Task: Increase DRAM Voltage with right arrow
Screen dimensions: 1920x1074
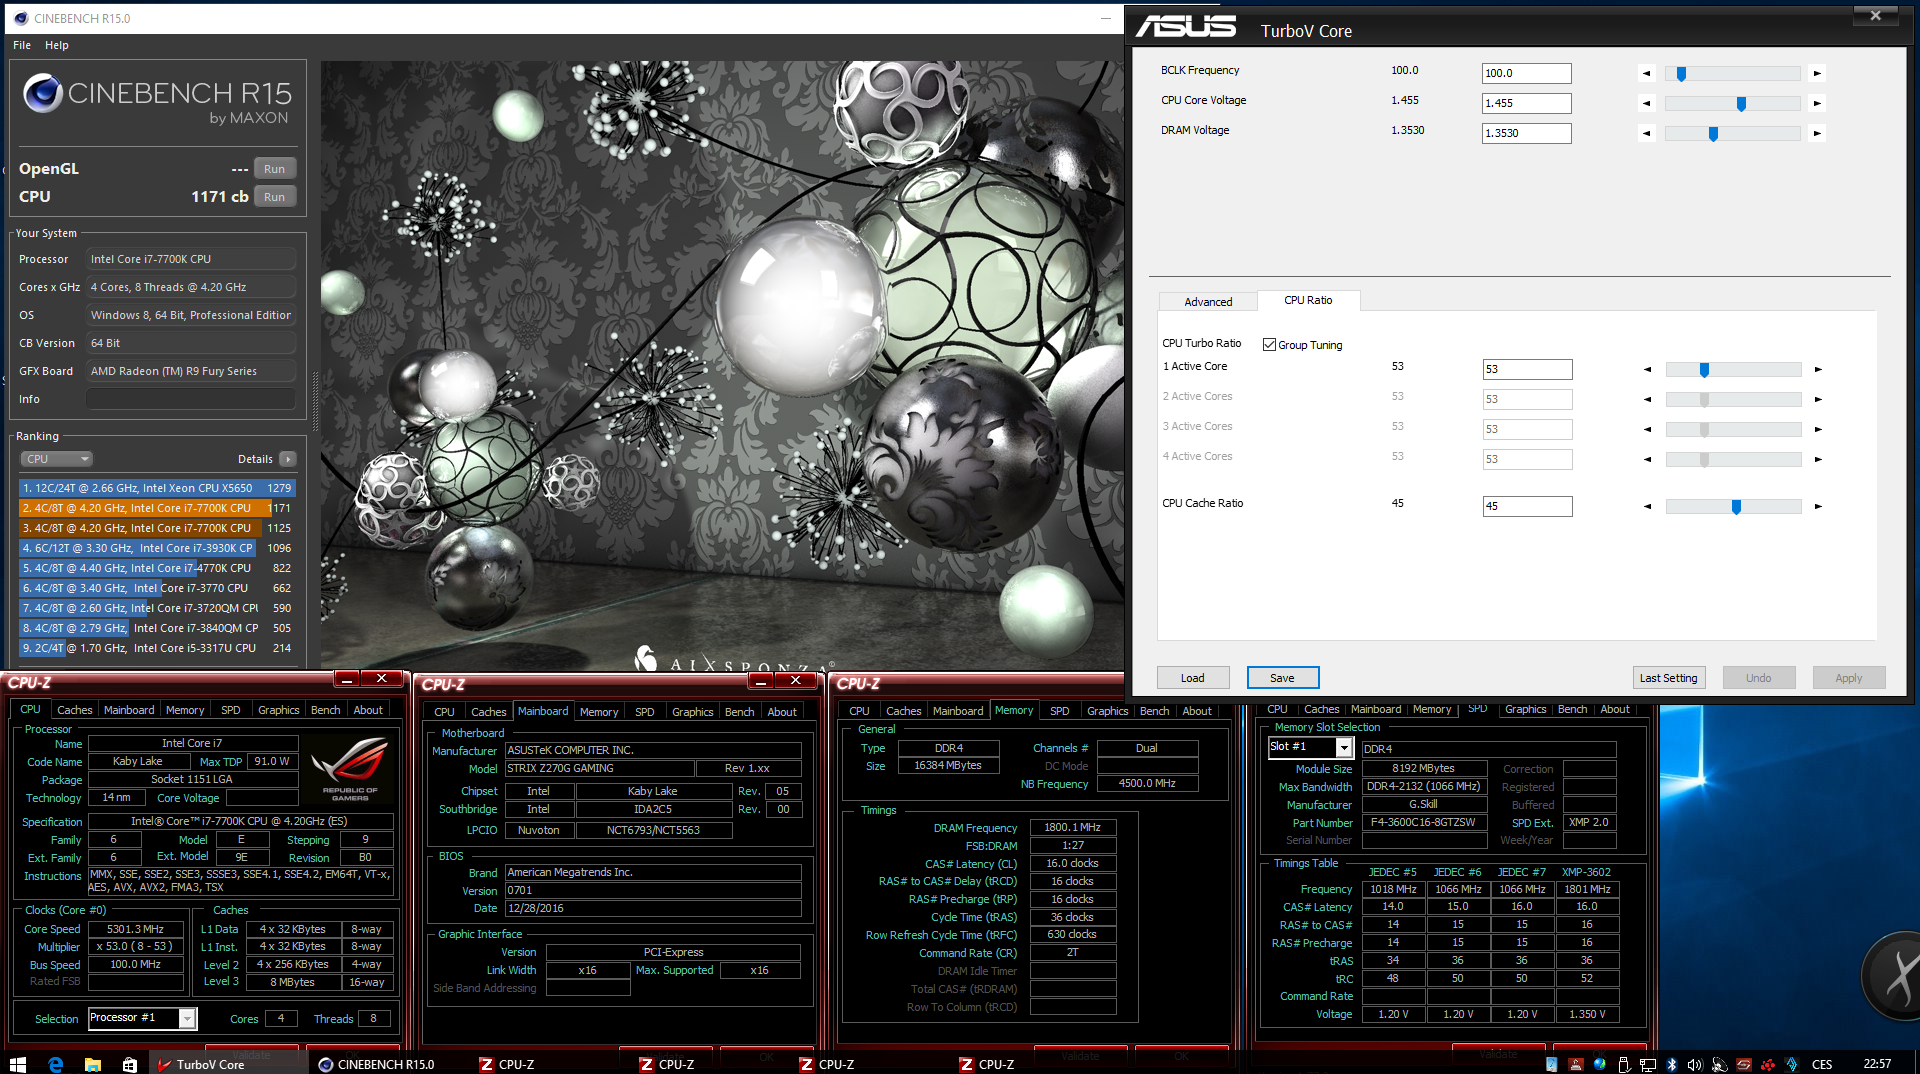Action: 1817,133
